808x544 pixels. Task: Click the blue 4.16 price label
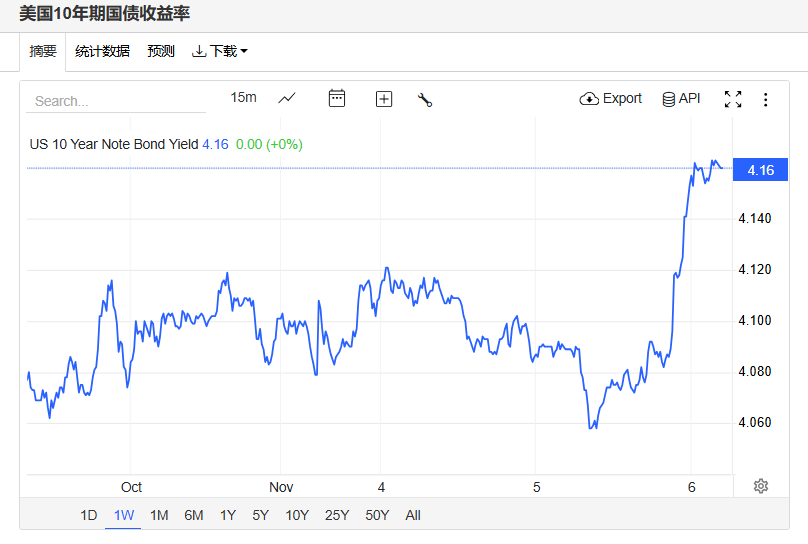coord(761,169)
